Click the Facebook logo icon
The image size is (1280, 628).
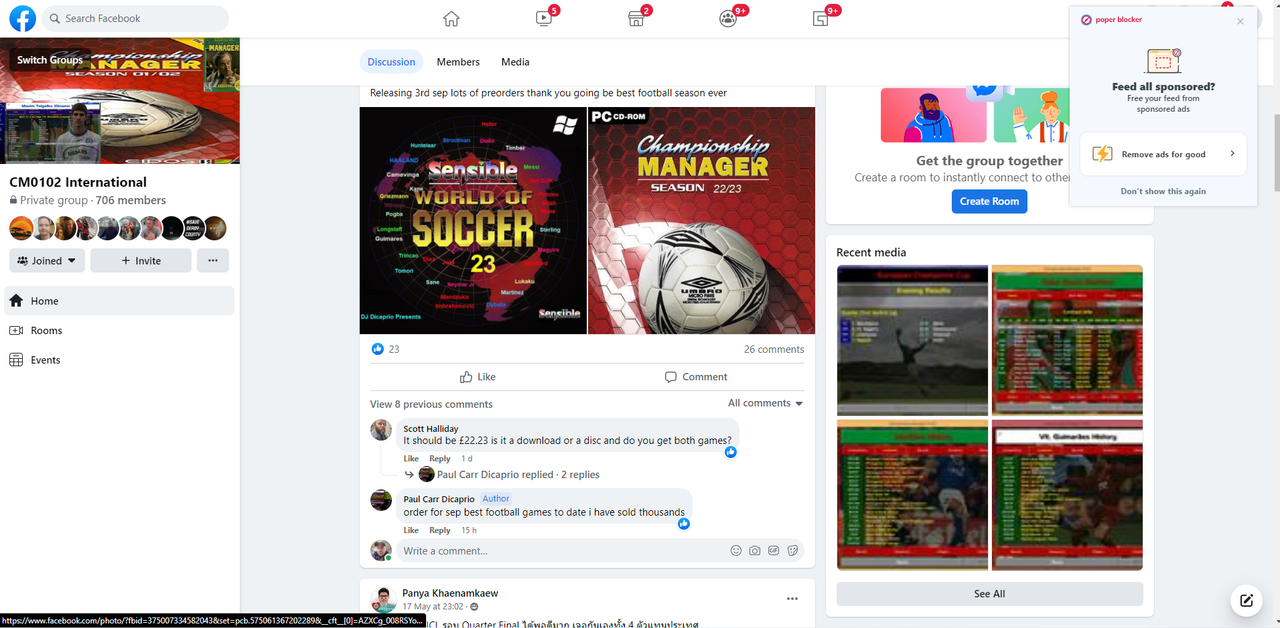[x=22, y=18]
